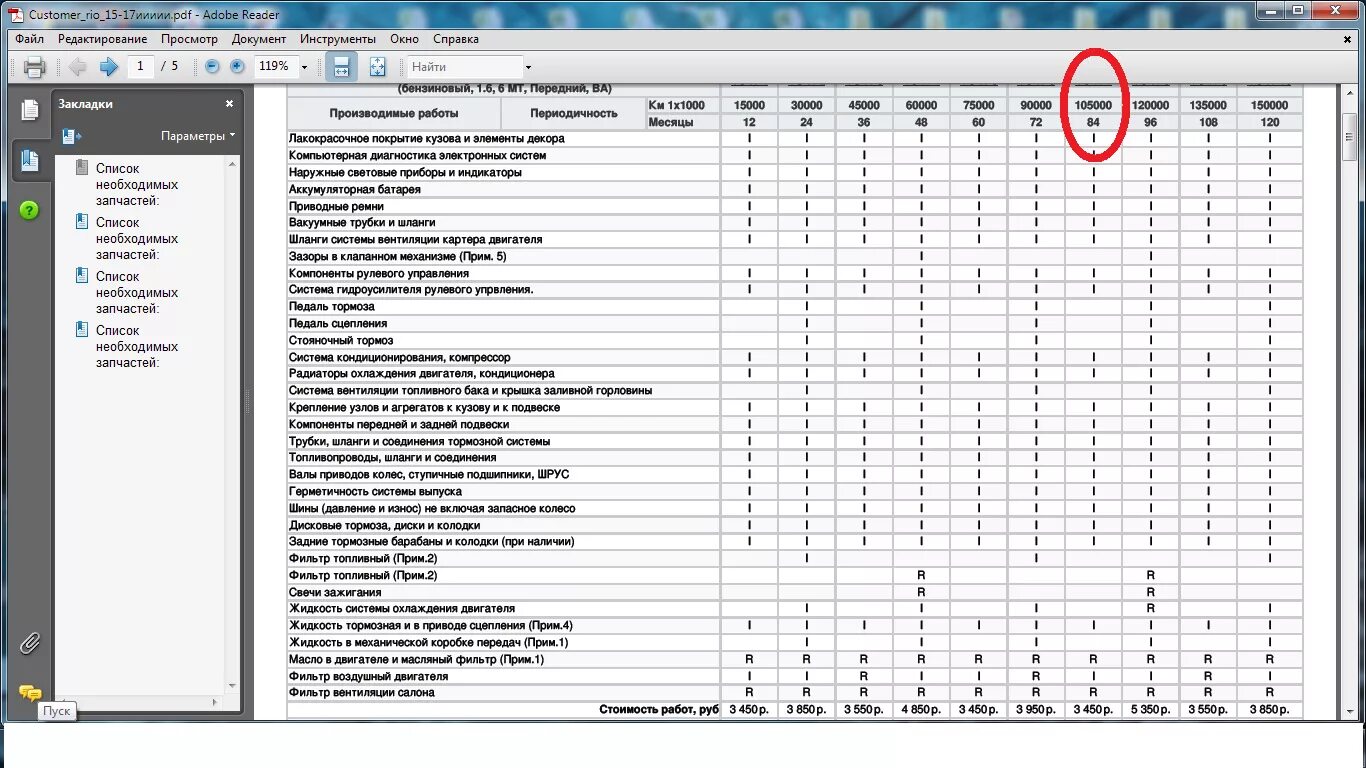The image size is (1366, 768).
Task: Click the Приводные ремни row label
Action: [336, 206]
